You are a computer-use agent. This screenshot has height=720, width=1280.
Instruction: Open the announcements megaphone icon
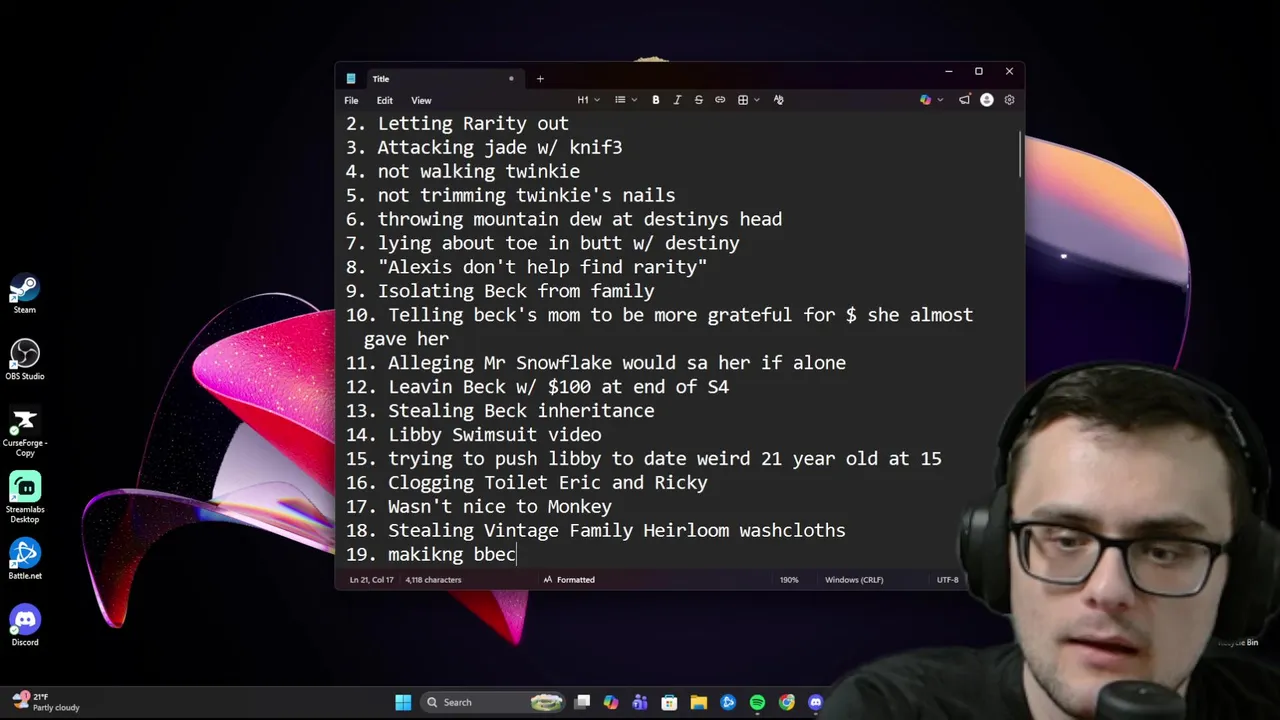click(x=964, y=100)
